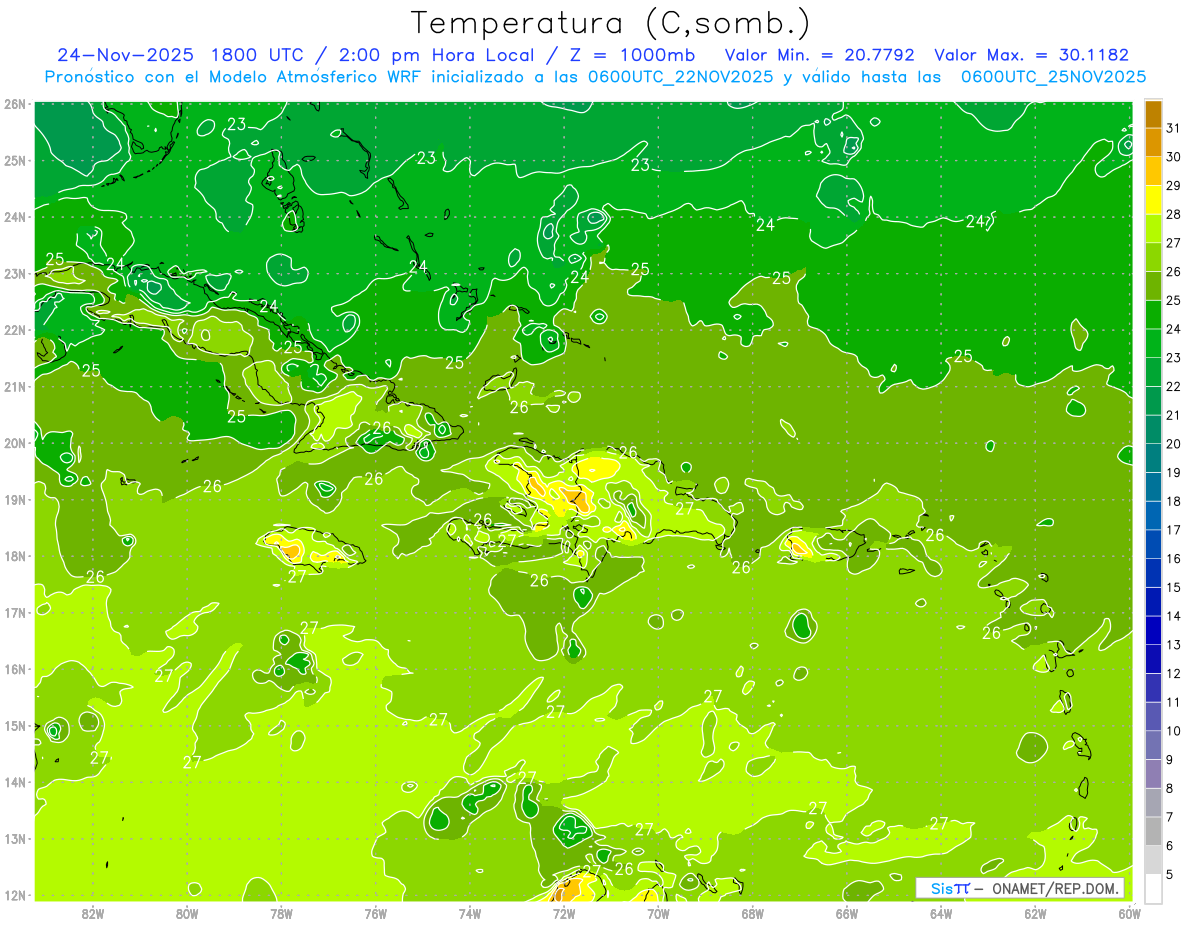This screenshot has width=1200, height=927.
Task: Click the "72W" longitude axis label
Action: point(563,912)
